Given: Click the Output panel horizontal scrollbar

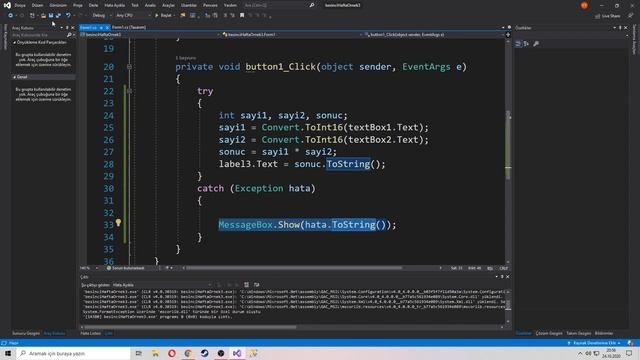Looking at the screenshot, I should pos(190,327).
